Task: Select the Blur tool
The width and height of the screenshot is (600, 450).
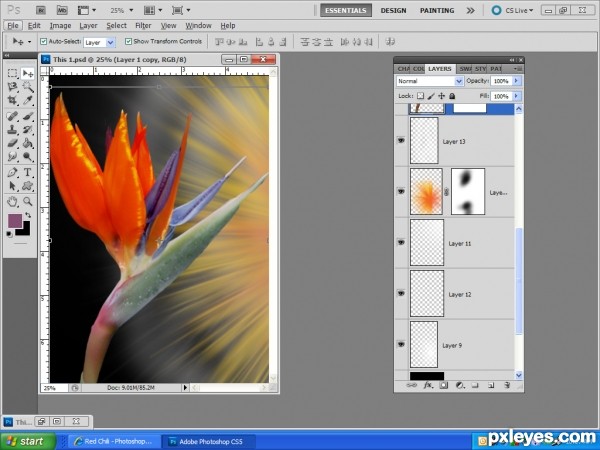Action: pos(13,157)
